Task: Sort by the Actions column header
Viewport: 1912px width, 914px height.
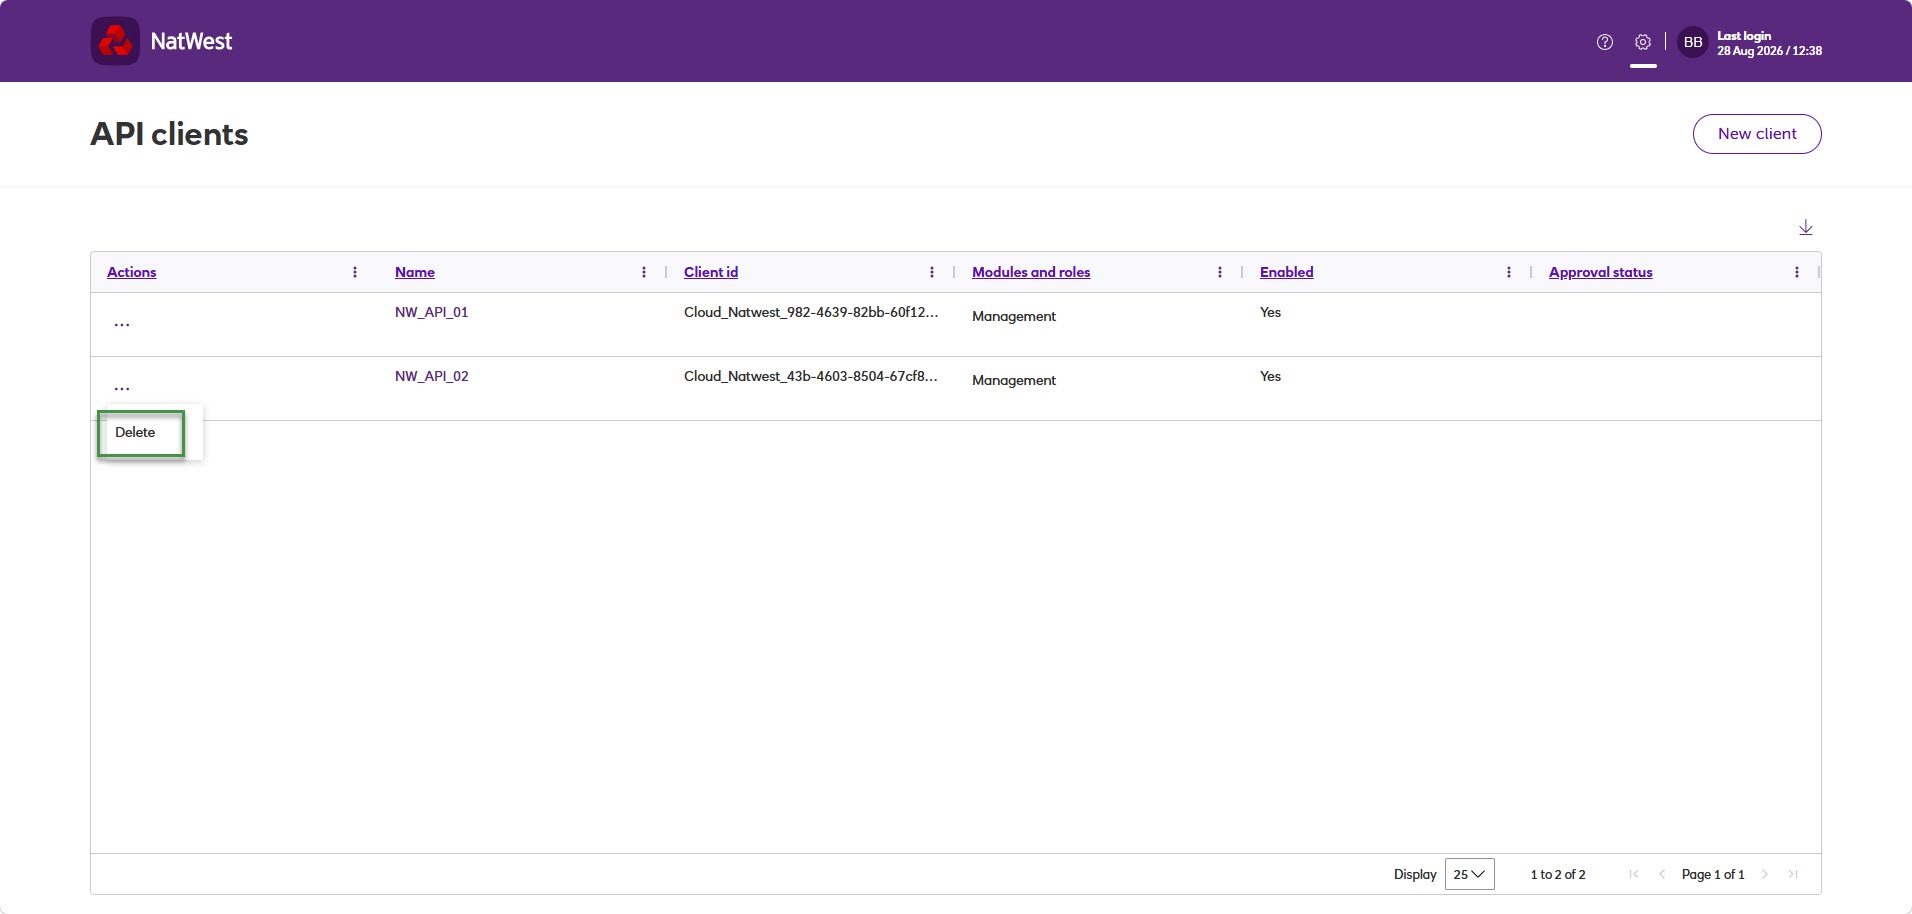Action: tap(132, 272)
